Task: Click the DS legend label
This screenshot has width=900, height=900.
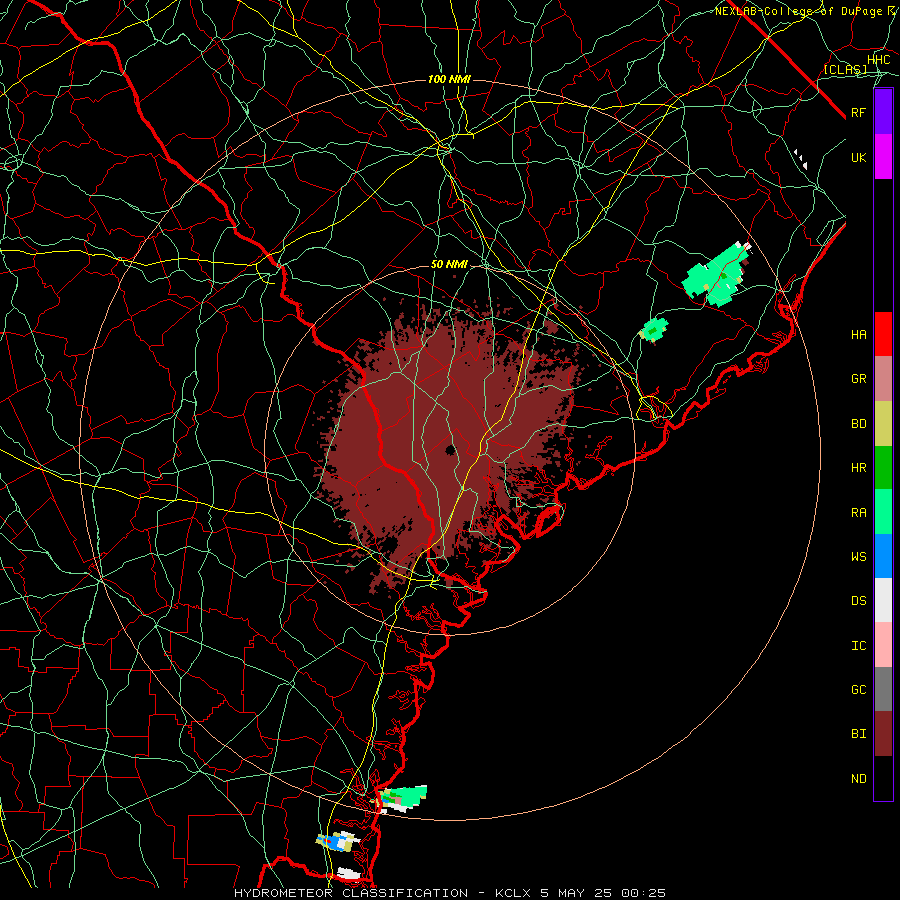Action: click(858, 601)
